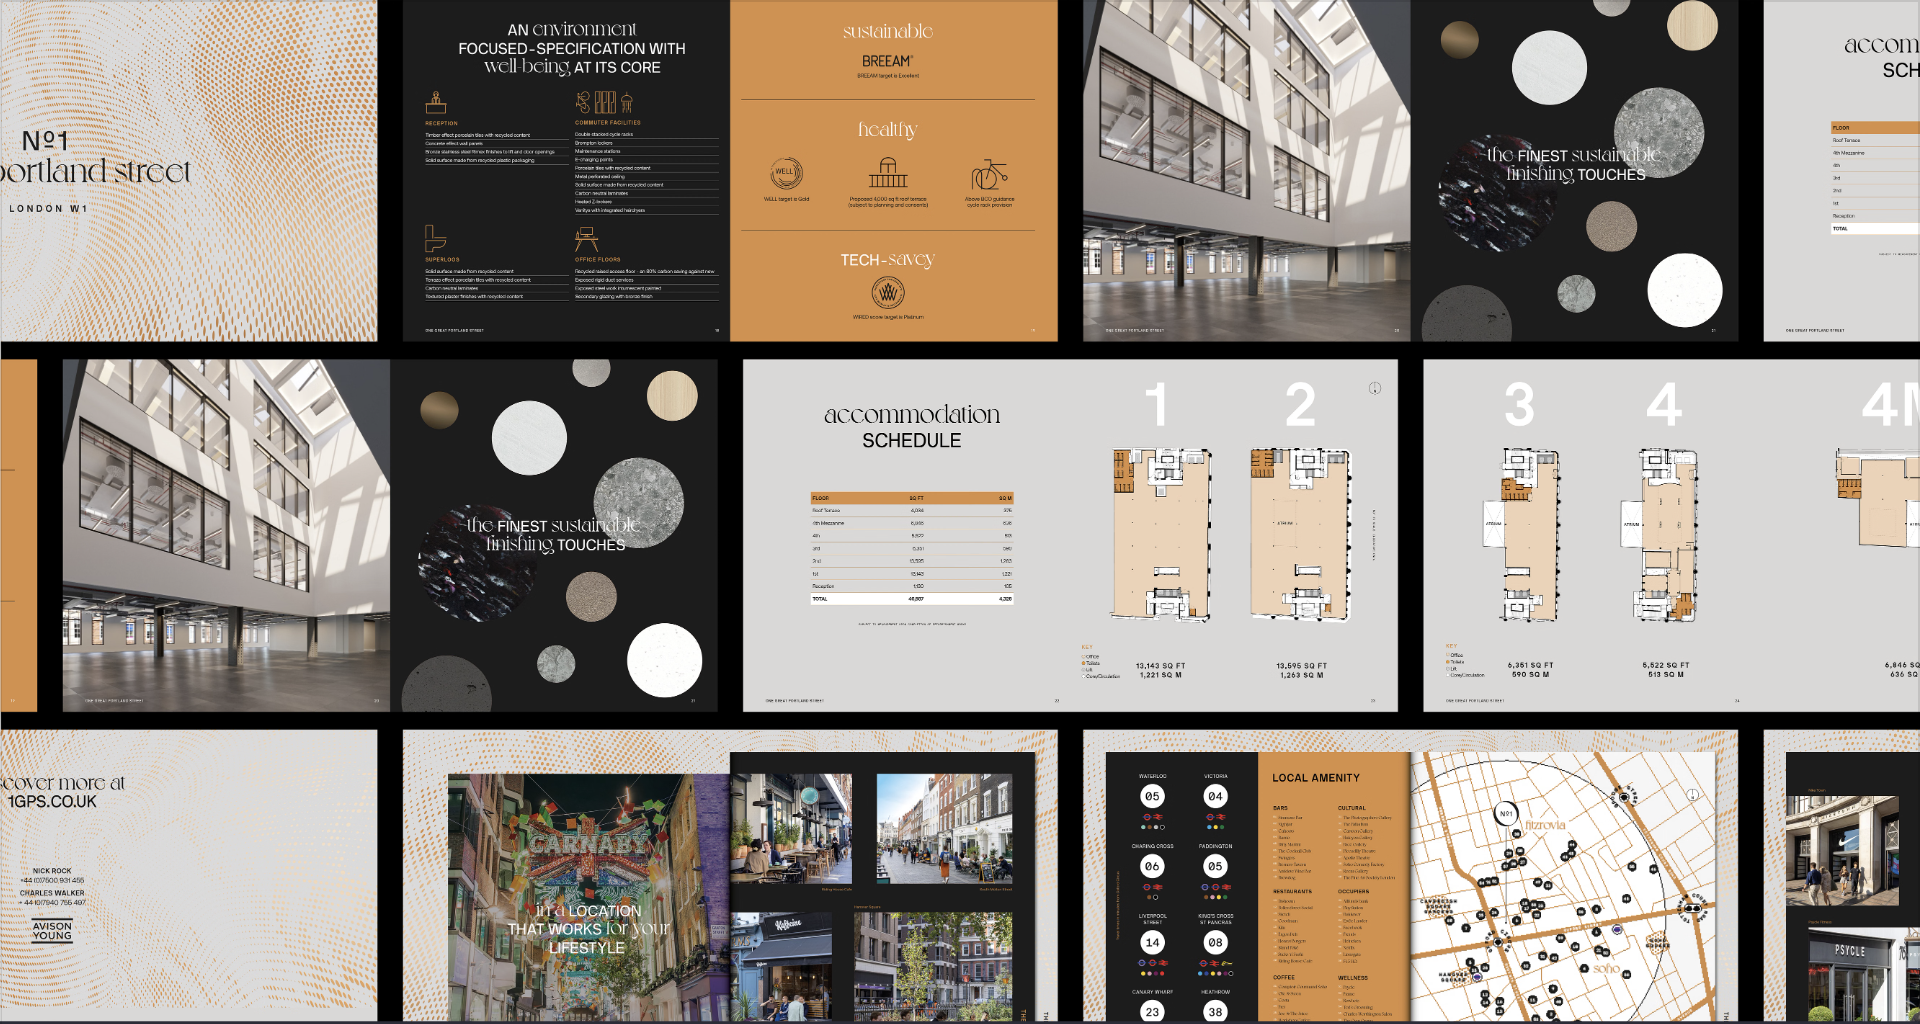This screenshot has width=1920, height=1024.
Task: Click the compass icon on the map
Action: click(1693, 795)
